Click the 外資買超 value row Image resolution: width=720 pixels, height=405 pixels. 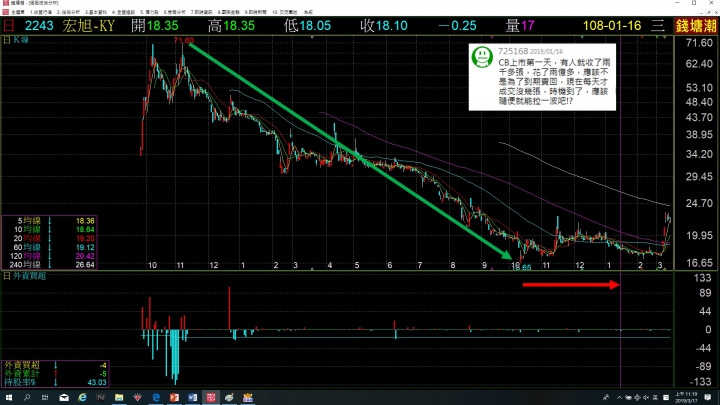(x=55, y=366)
